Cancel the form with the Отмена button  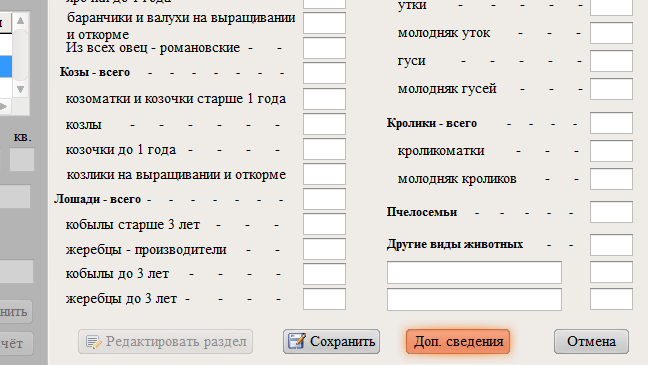click(591, 341)
